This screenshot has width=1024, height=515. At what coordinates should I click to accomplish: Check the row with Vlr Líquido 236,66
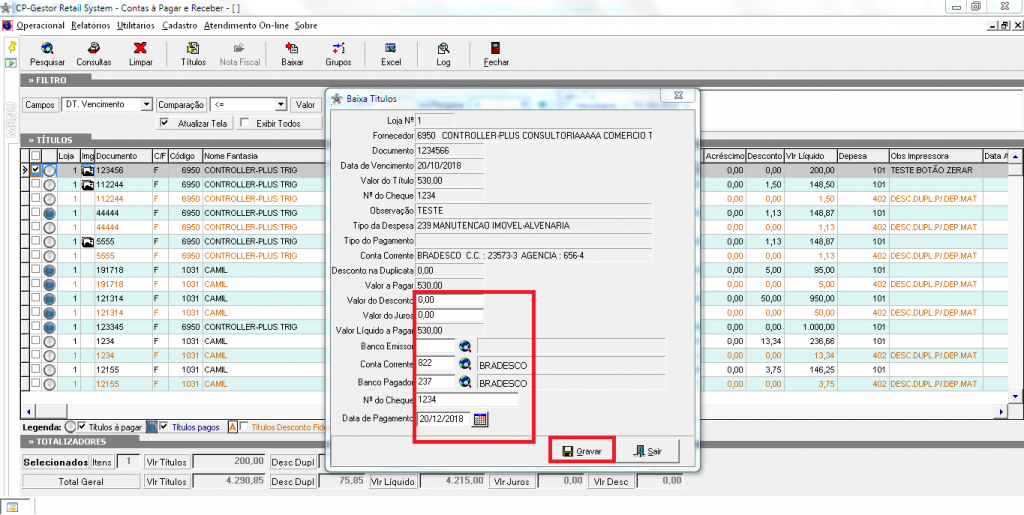(36, 341)
